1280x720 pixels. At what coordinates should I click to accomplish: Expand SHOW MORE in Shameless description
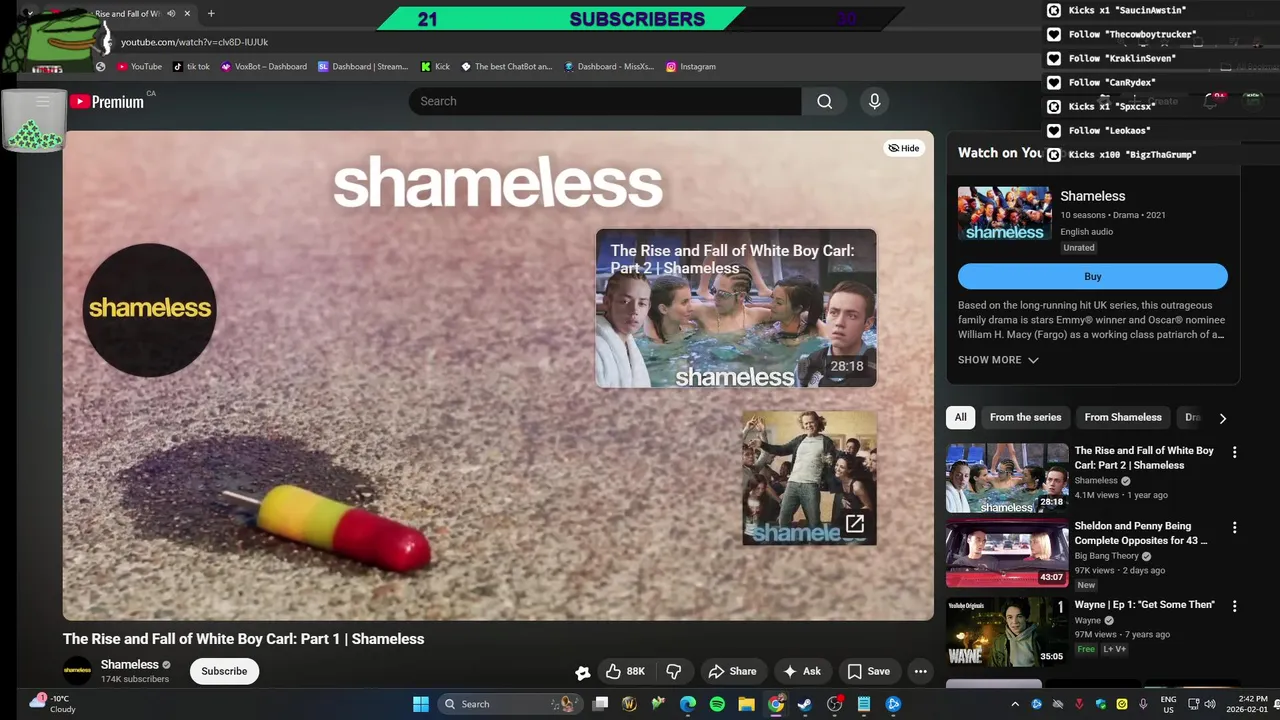click(998, 360)
